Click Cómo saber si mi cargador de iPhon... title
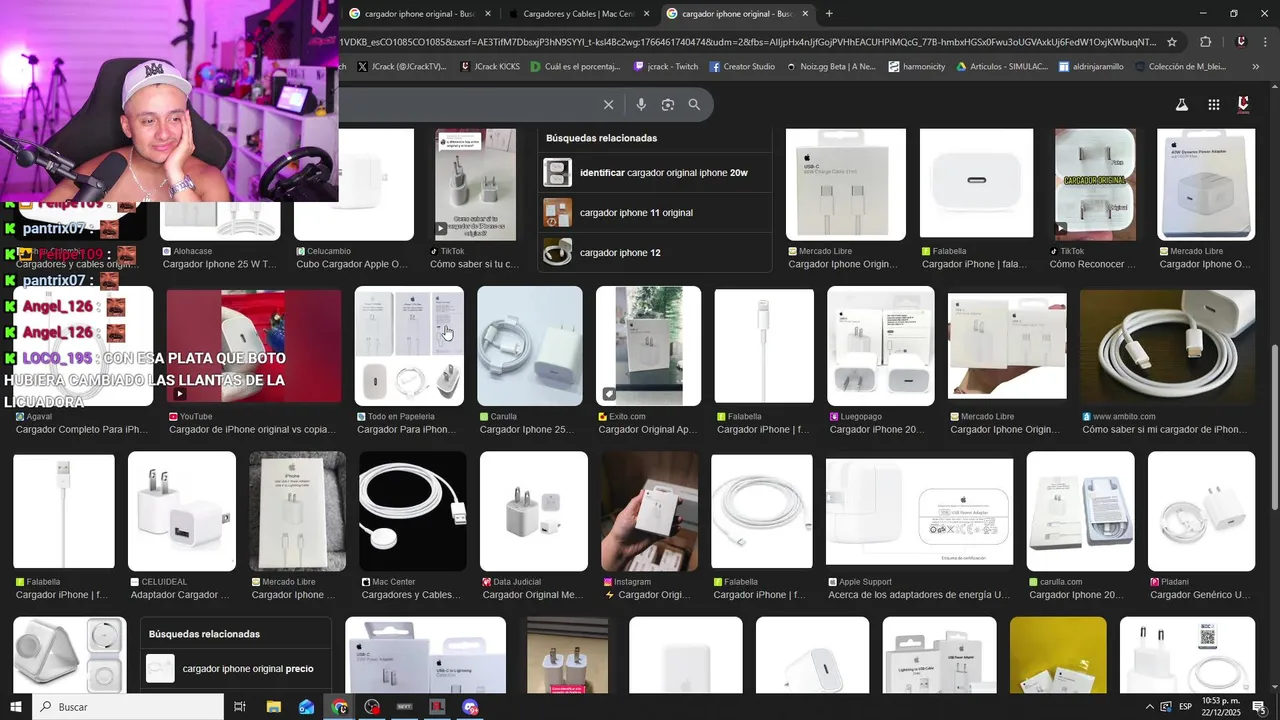The image size is (1280, 720). (1164, 429)
